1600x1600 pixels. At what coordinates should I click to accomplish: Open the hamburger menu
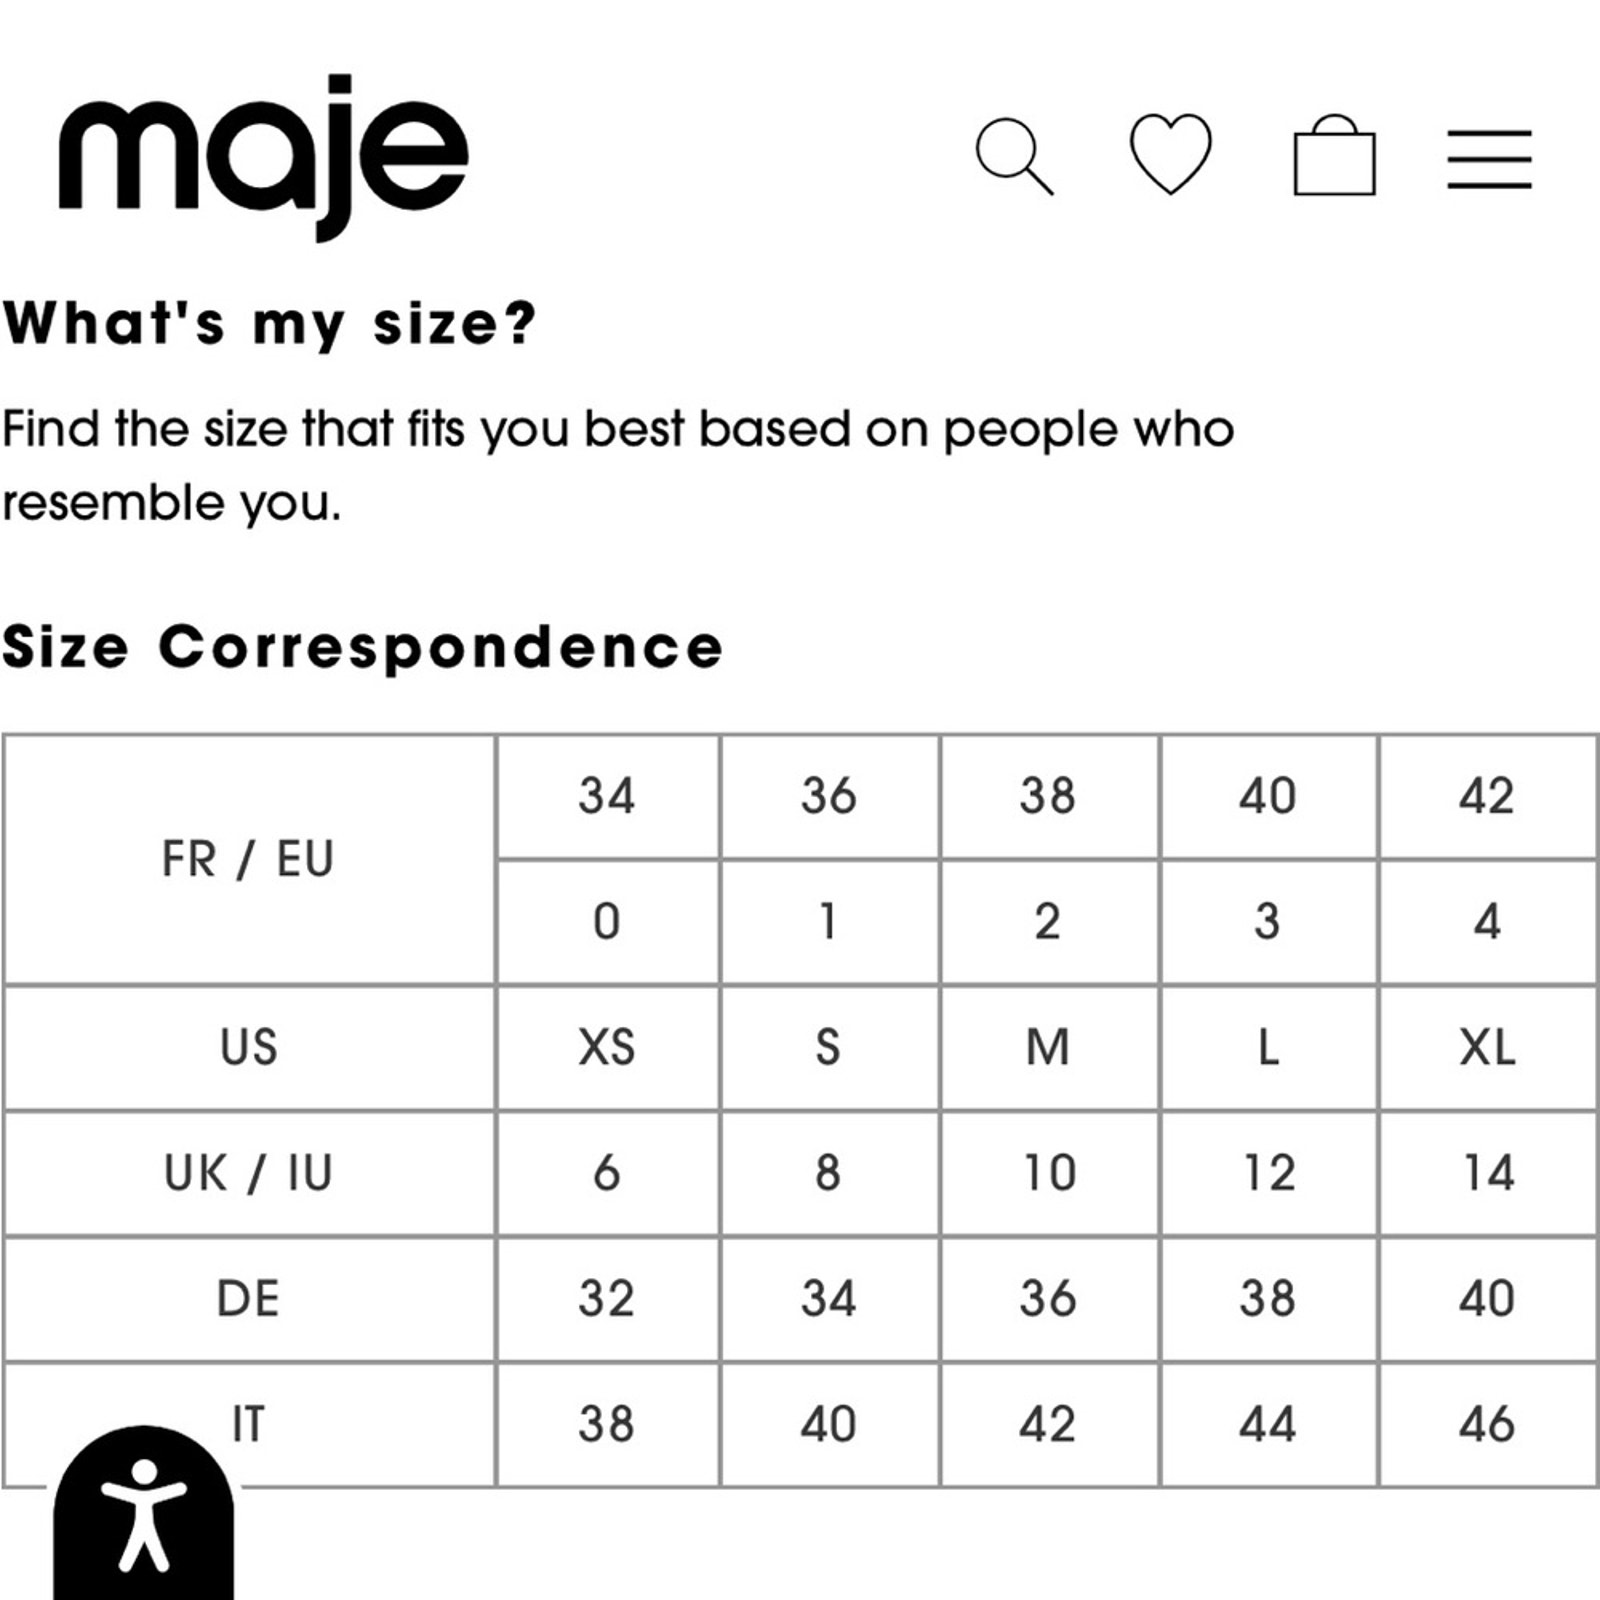pyautogui.click(x=1489, y=159)
